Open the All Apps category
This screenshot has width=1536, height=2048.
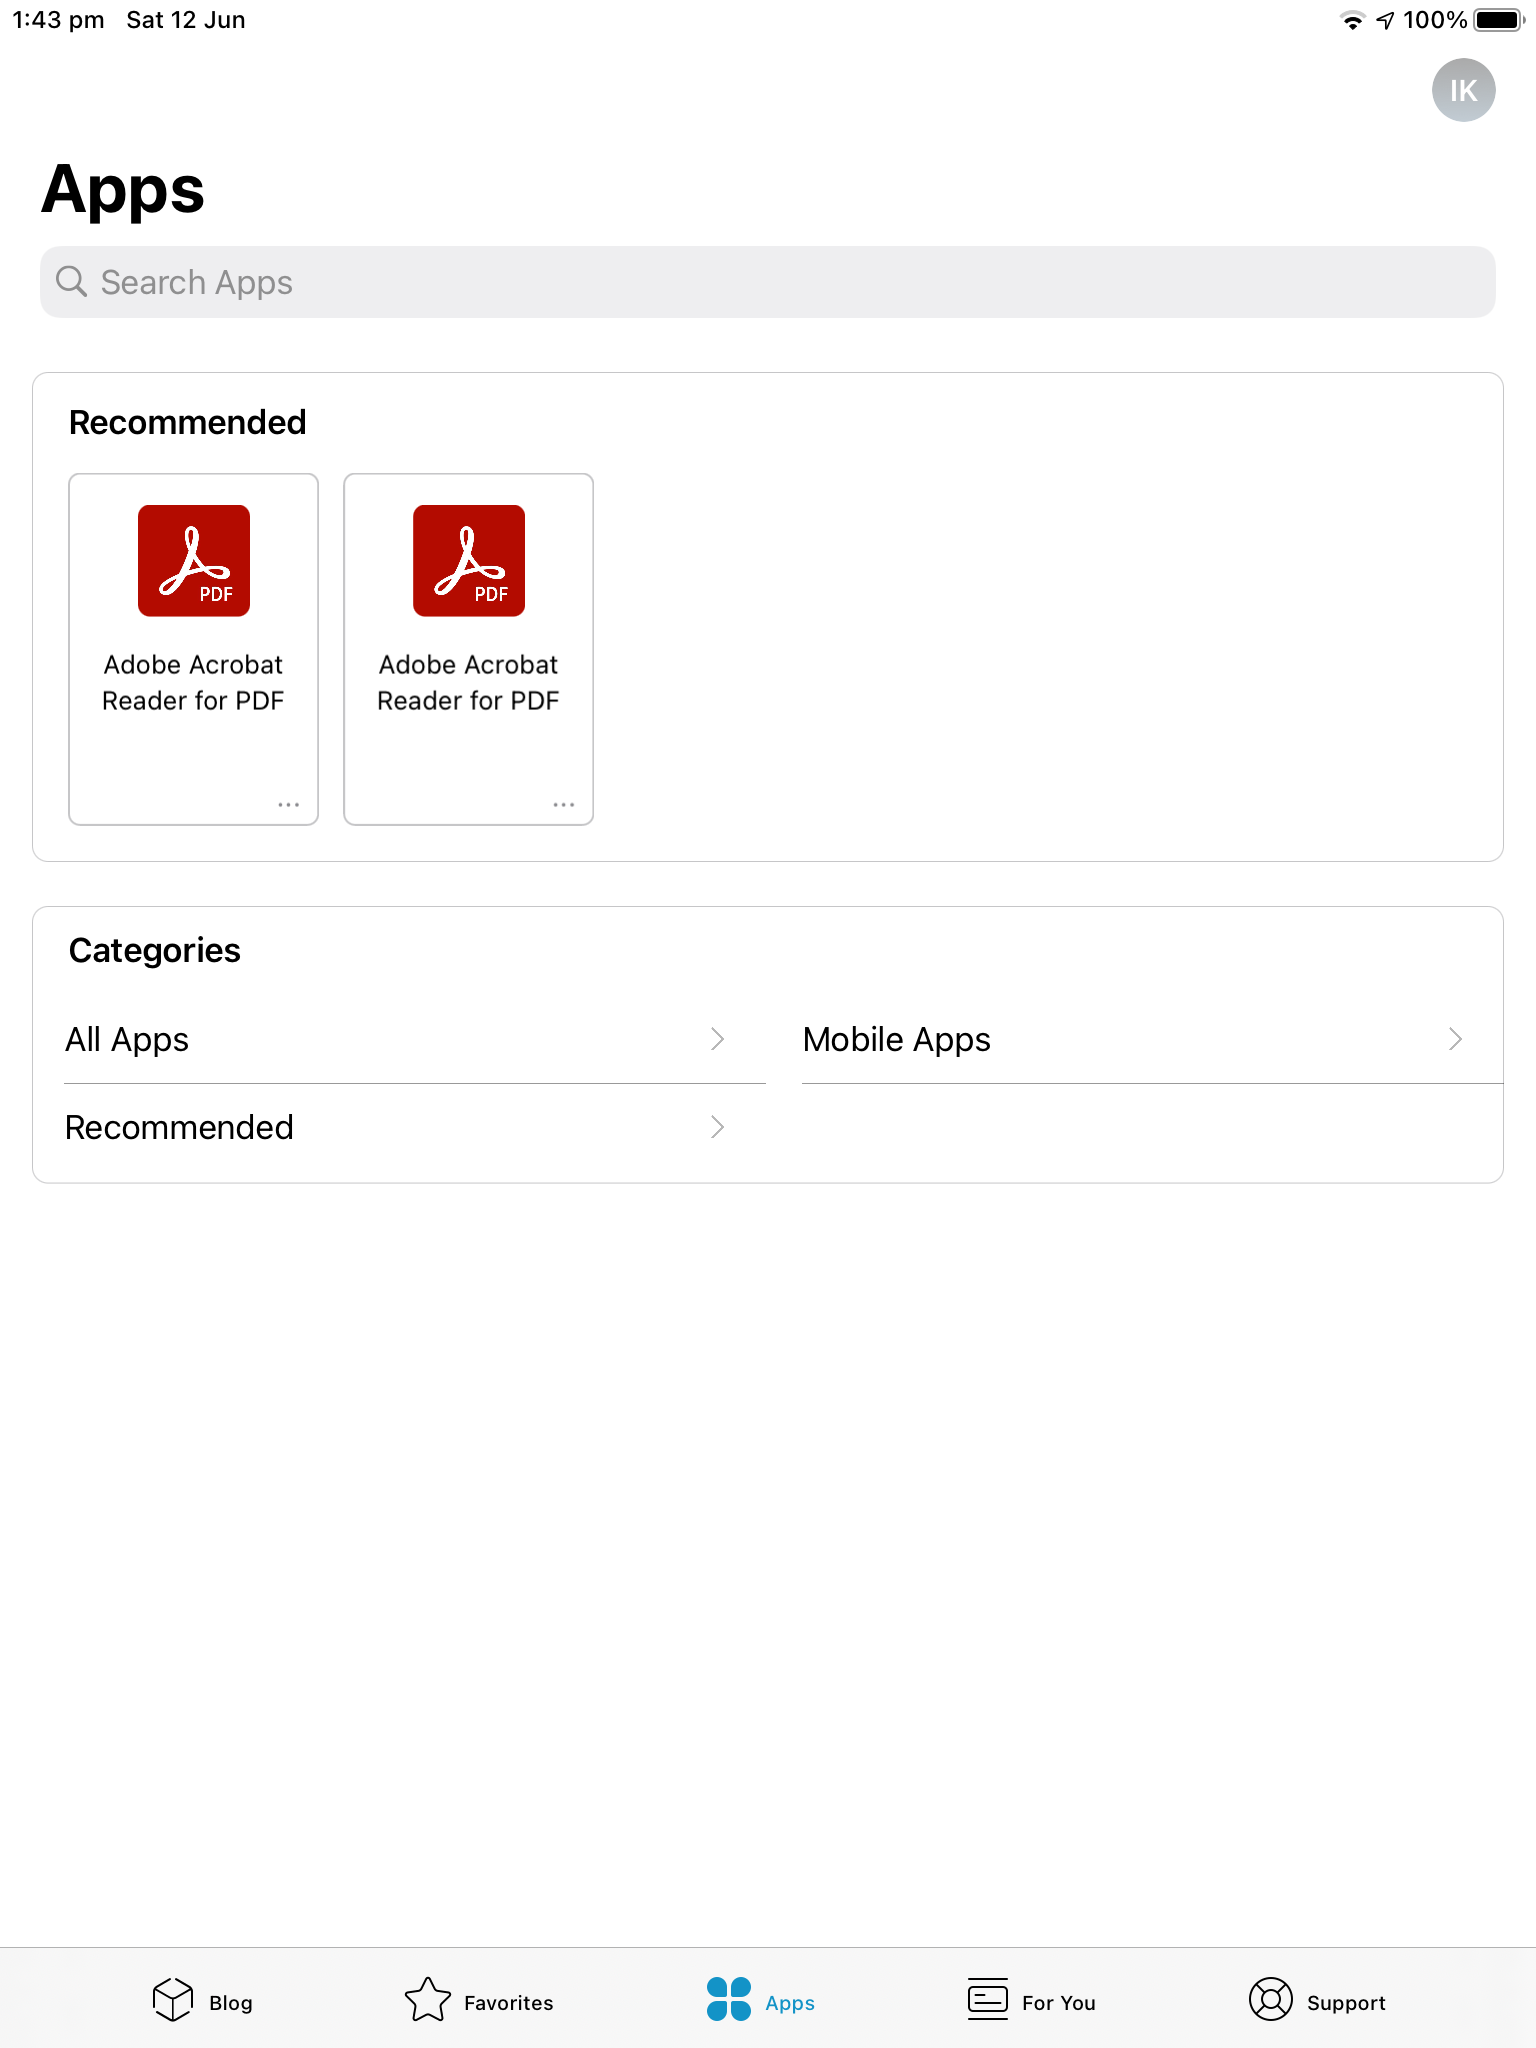127,1040
